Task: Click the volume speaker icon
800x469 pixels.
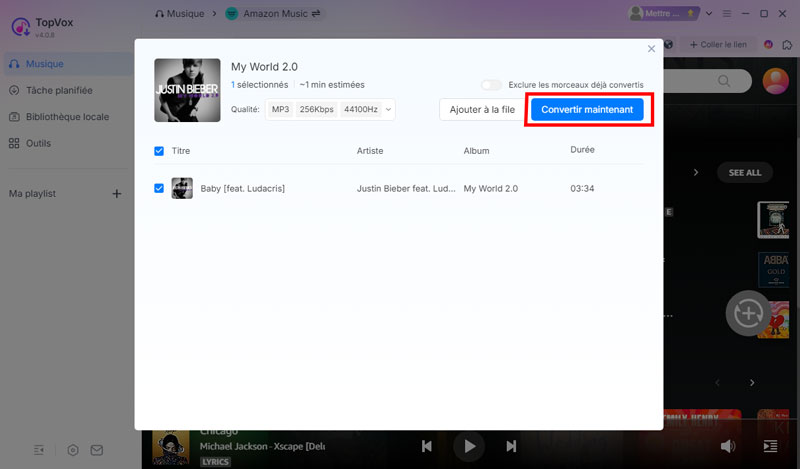Action: [728, 446]
